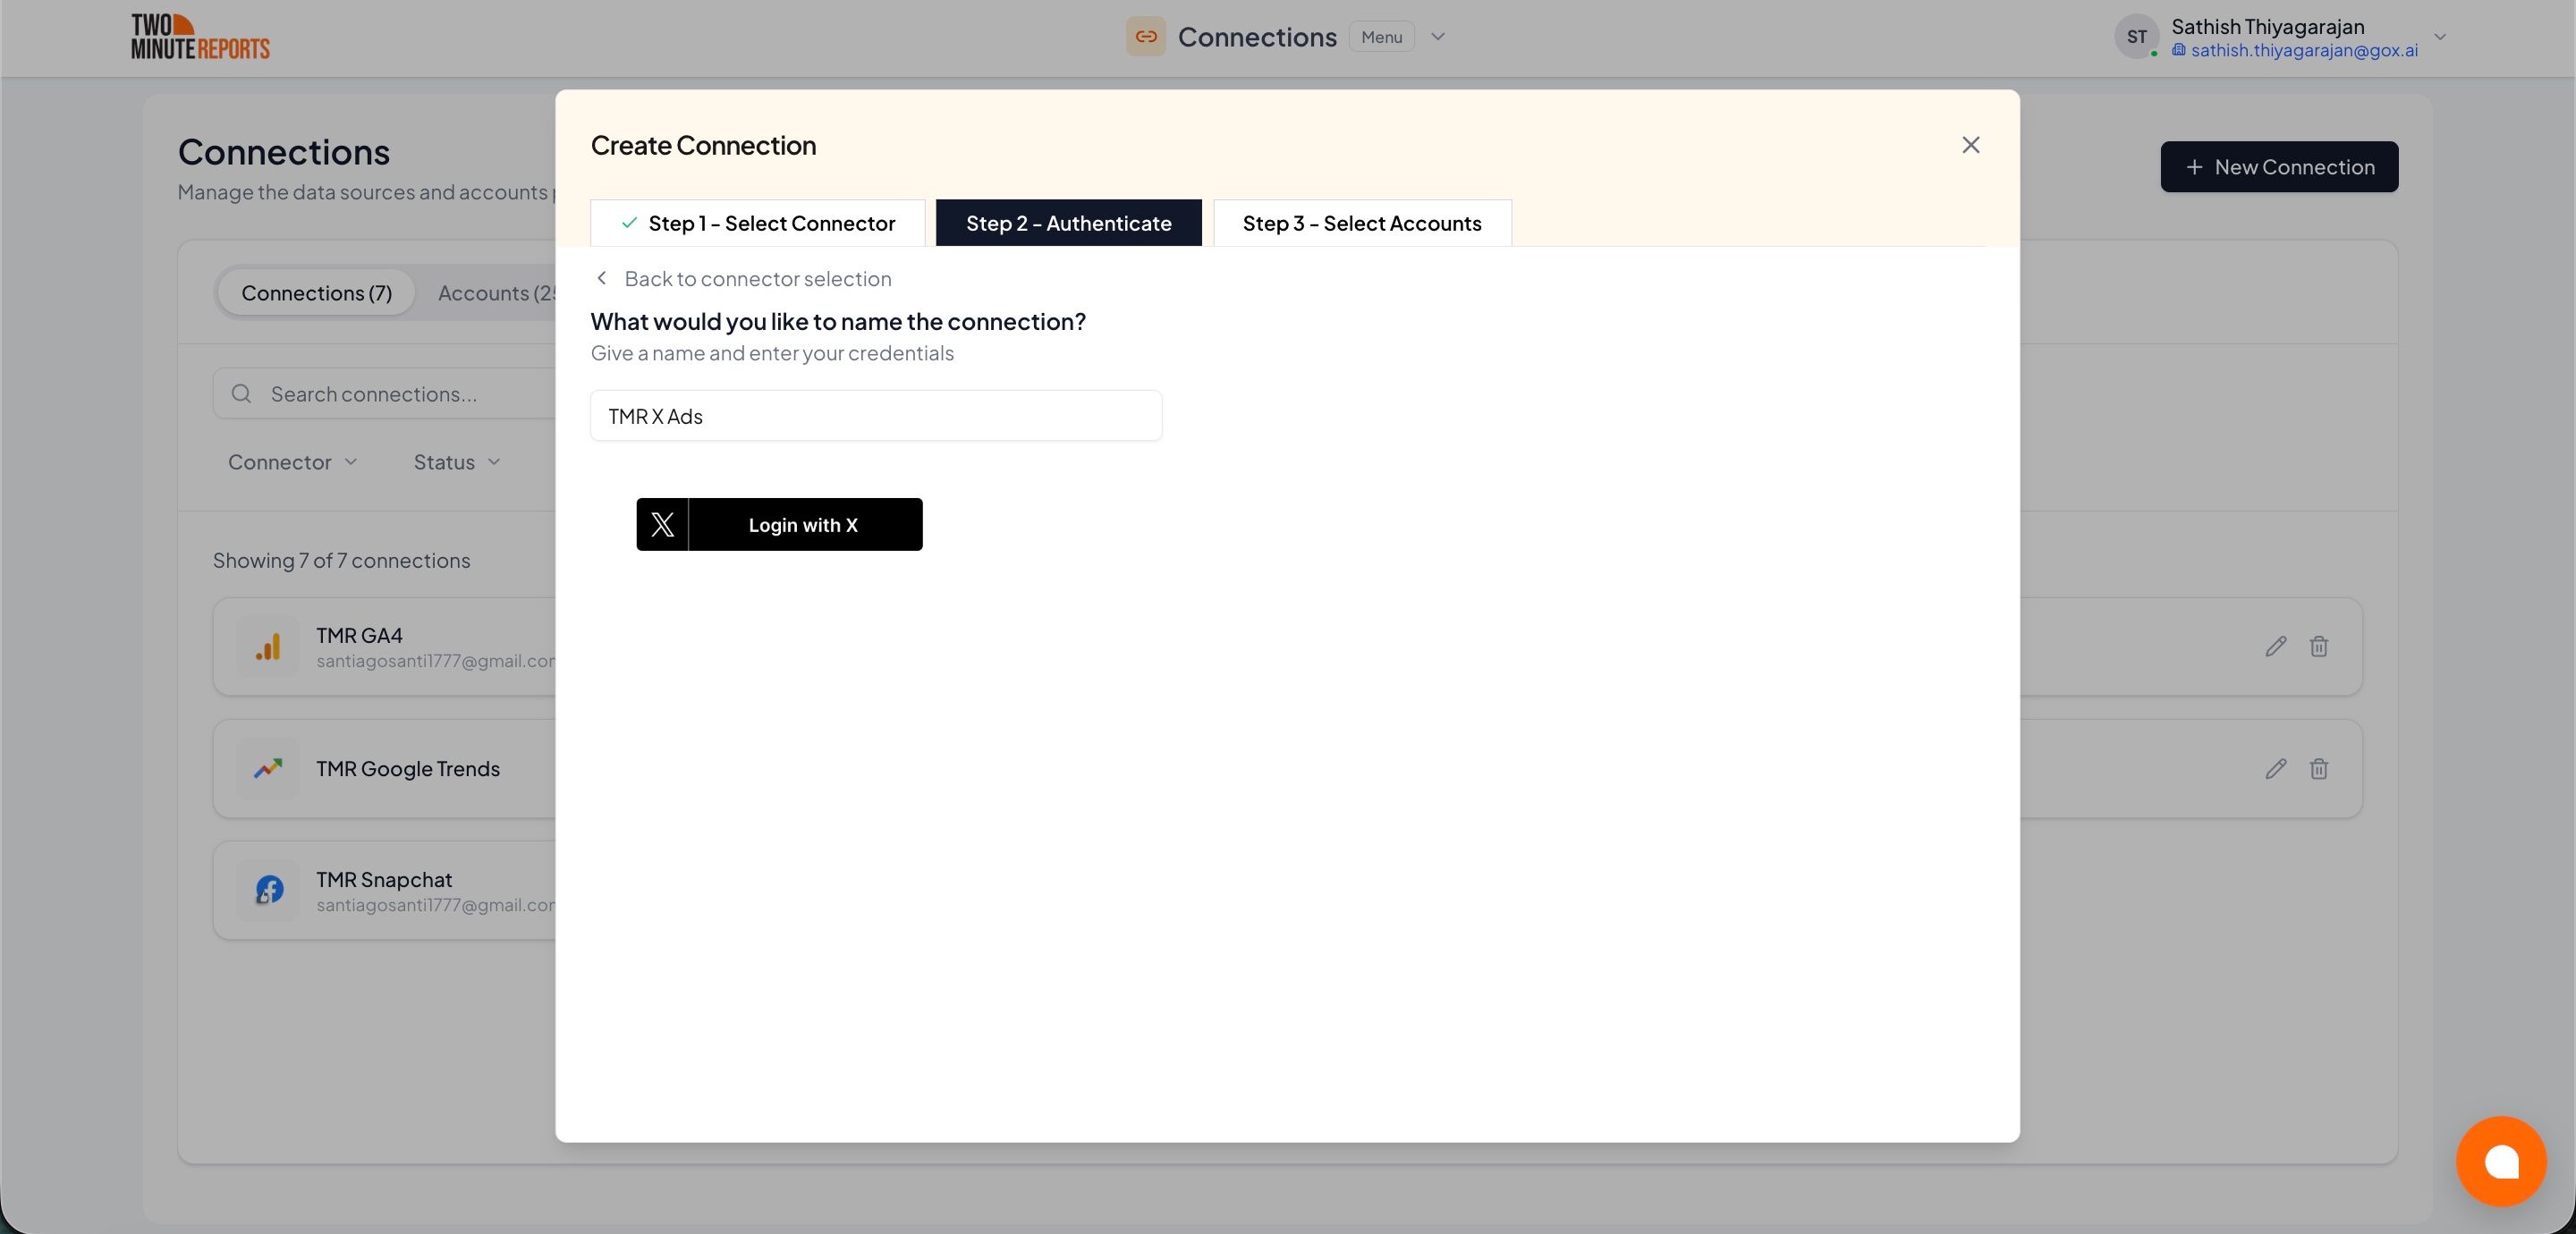Screen dimensions: 2576x1234
Task: Click the connection name input field
Action: pos(875,416)
